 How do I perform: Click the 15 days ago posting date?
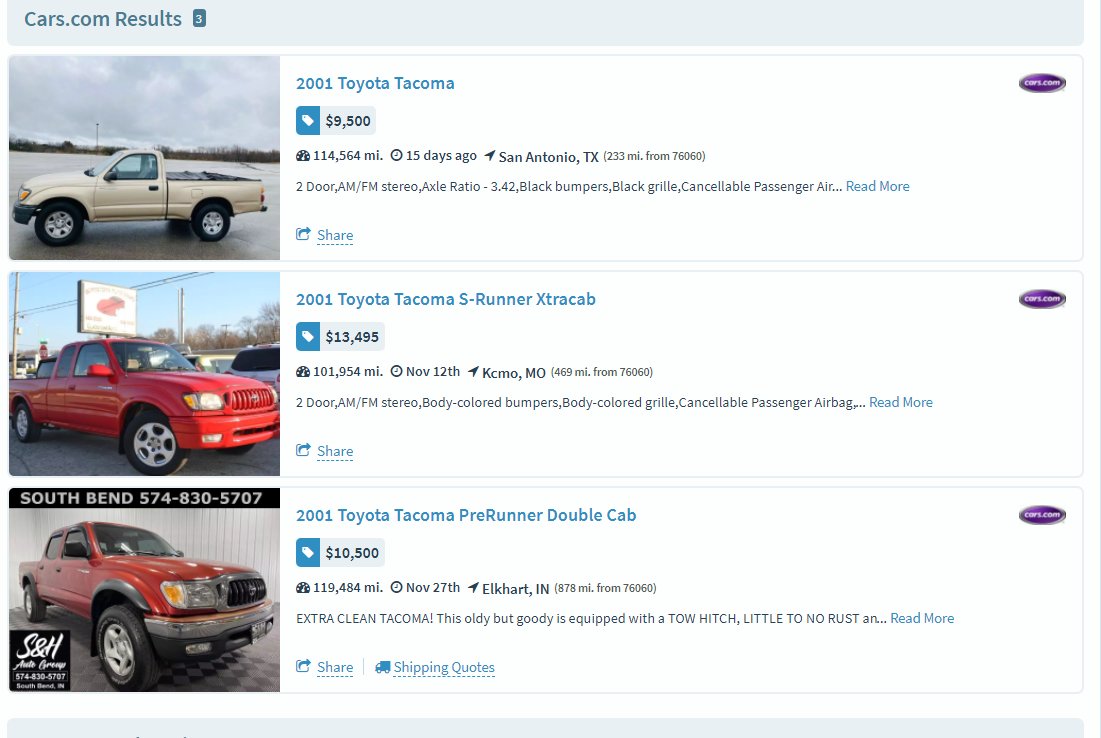441,156
